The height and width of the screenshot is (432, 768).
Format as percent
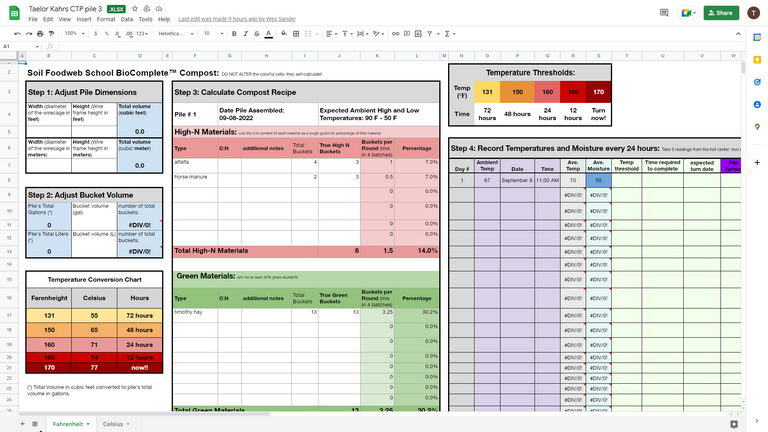point(107,34)
